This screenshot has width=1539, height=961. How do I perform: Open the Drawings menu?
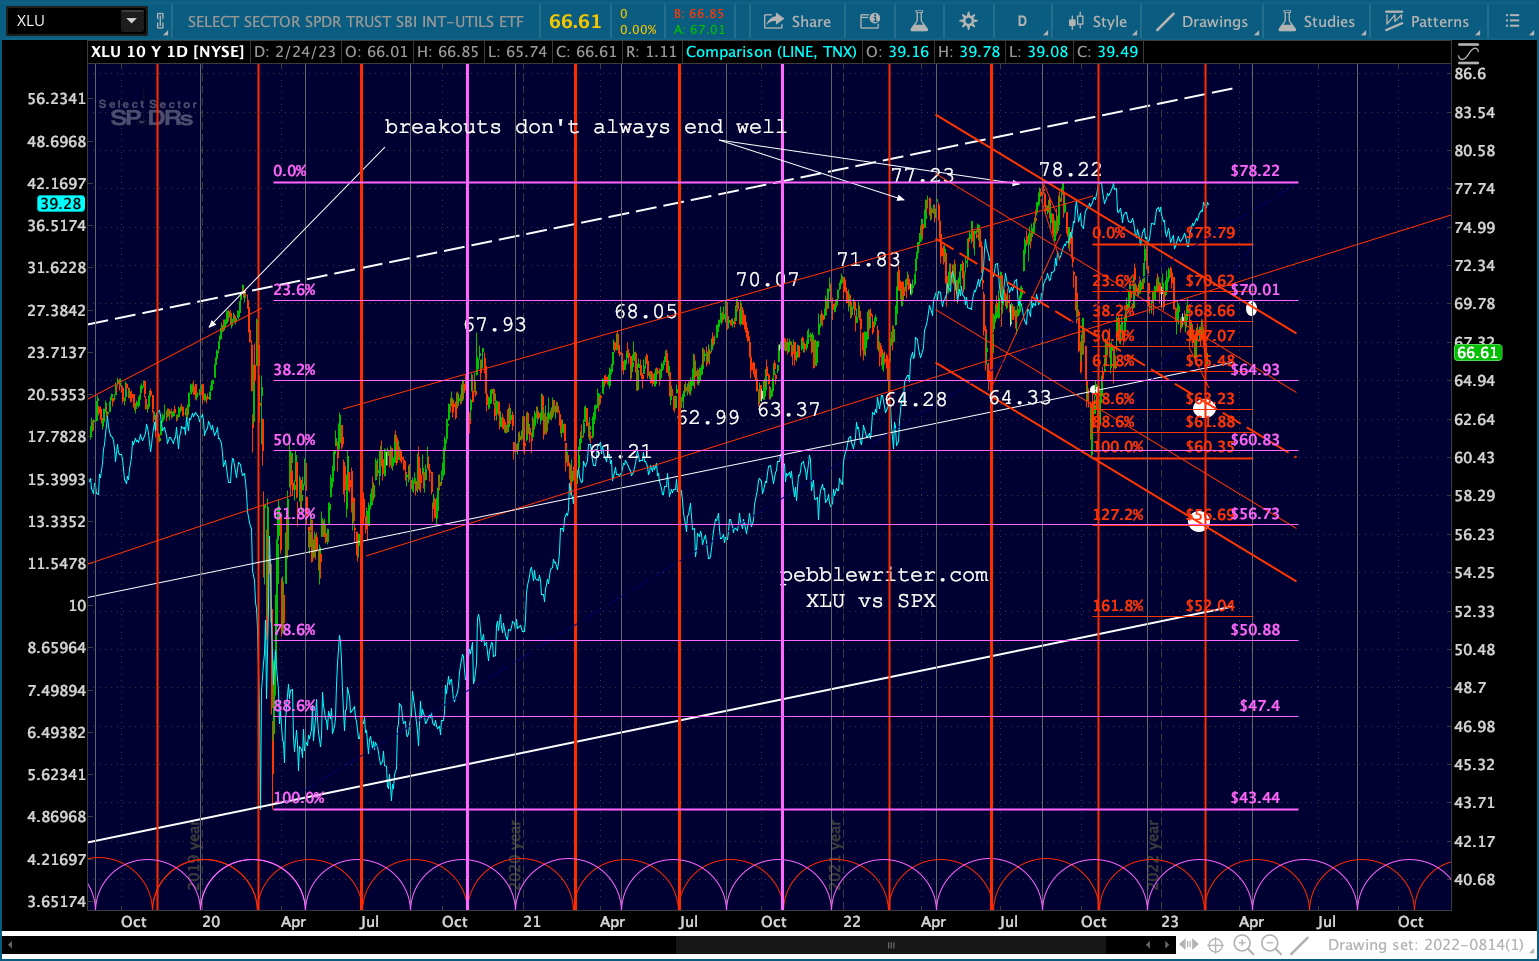(x=1201, y=21)
